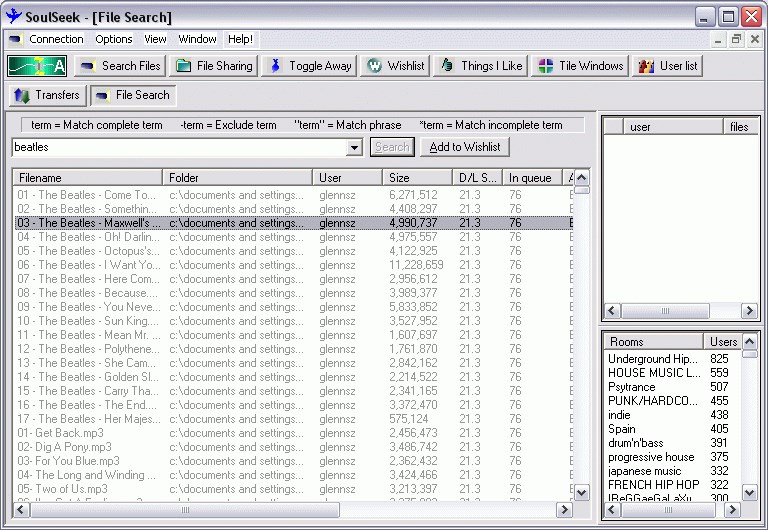The image size is (768, 530).
Task: Click the SoulSeek logo icon in toolbar
Action: (37, 66)
